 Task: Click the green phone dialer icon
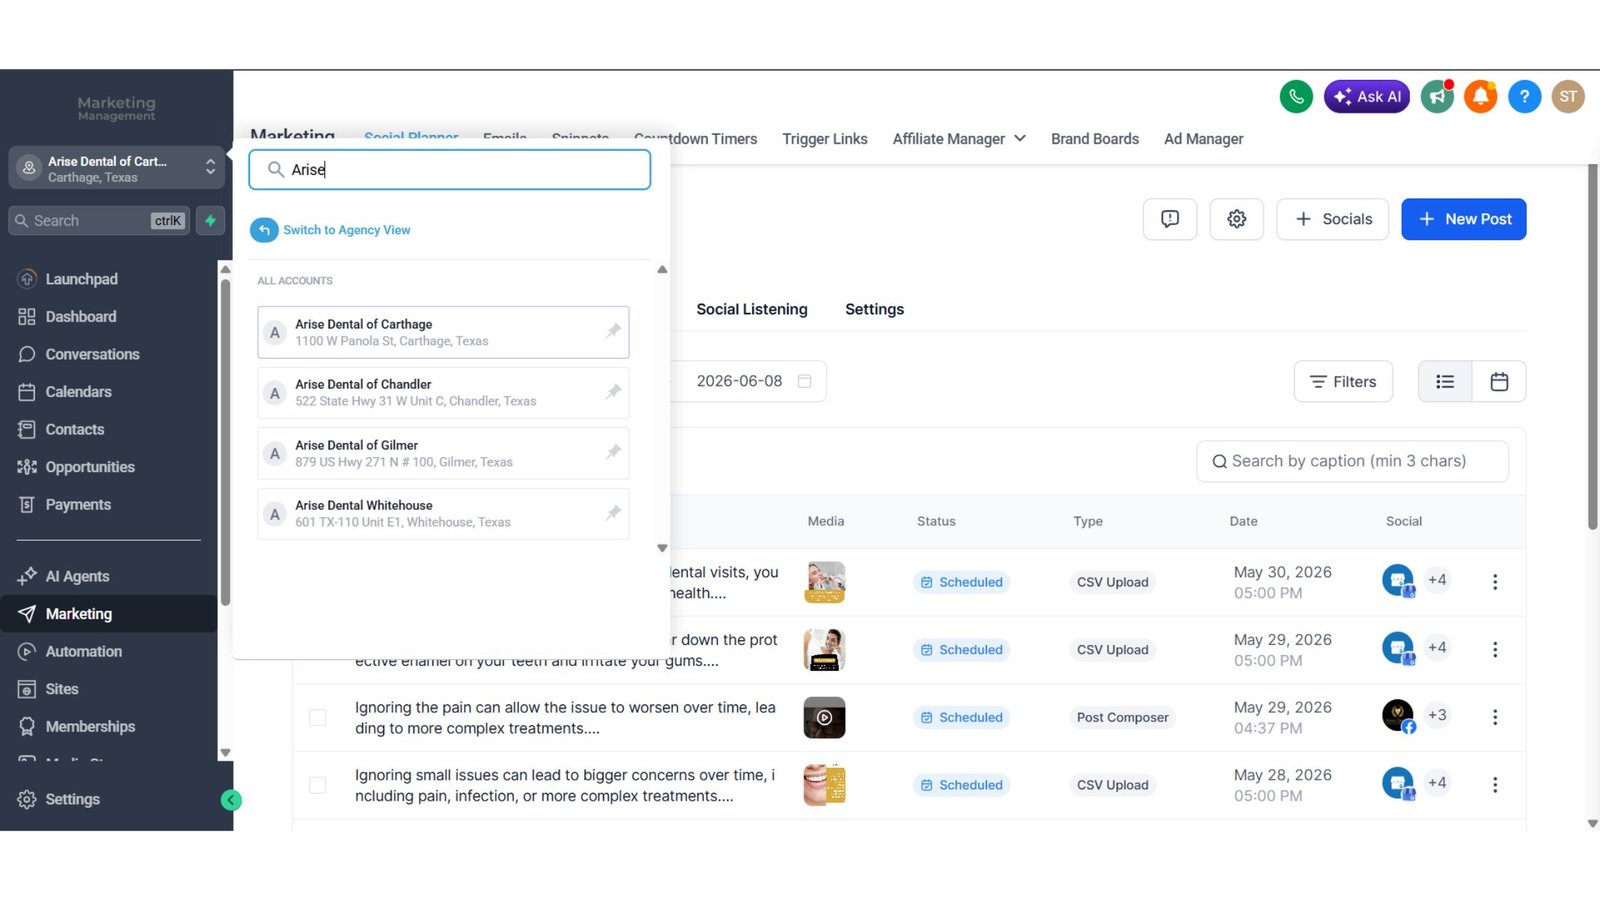click(x=1296, y=96)
